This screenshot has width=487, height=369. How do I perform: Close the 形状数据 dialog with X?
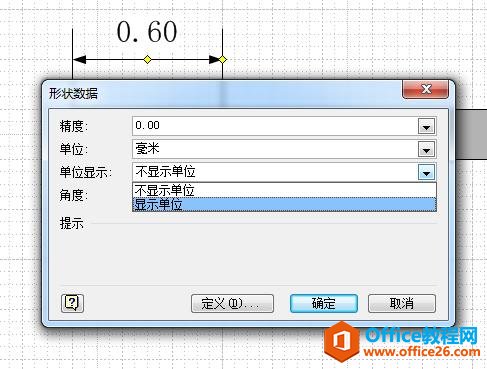425,89
